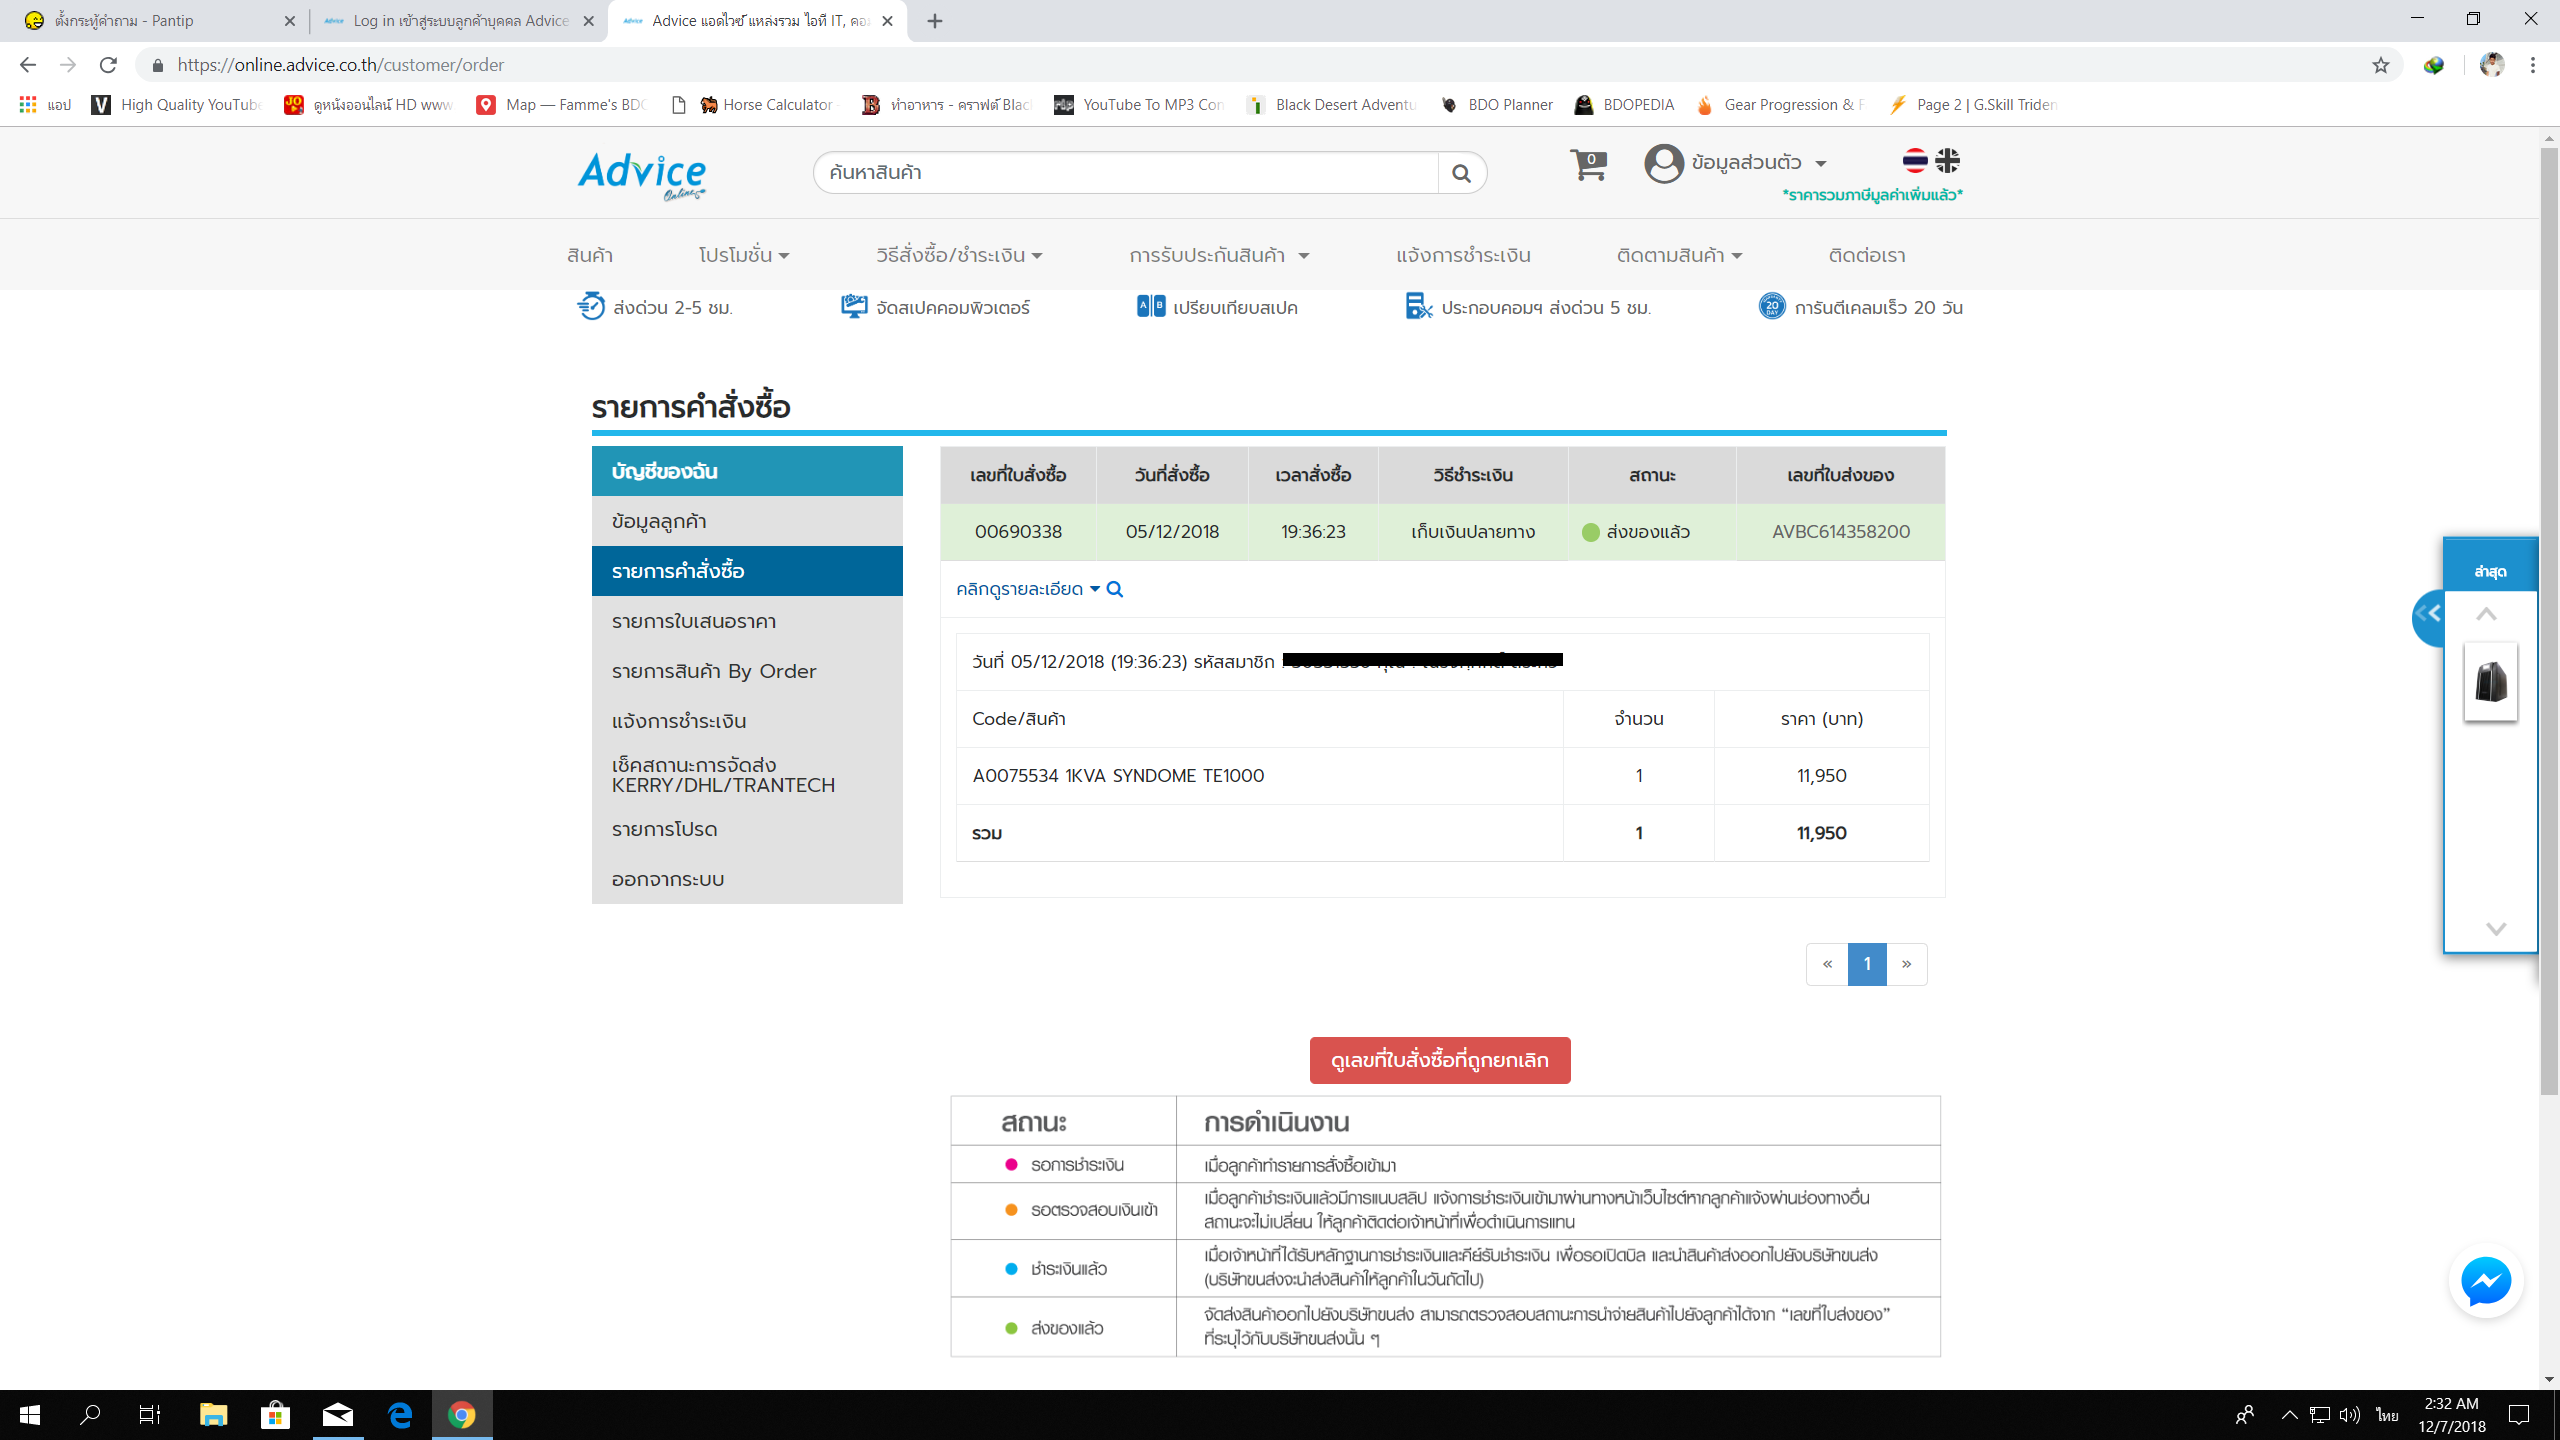Expand the product tracking dropdown menu
Viewport: 2560px width, 1440px height.
(x=1679, y=255)
